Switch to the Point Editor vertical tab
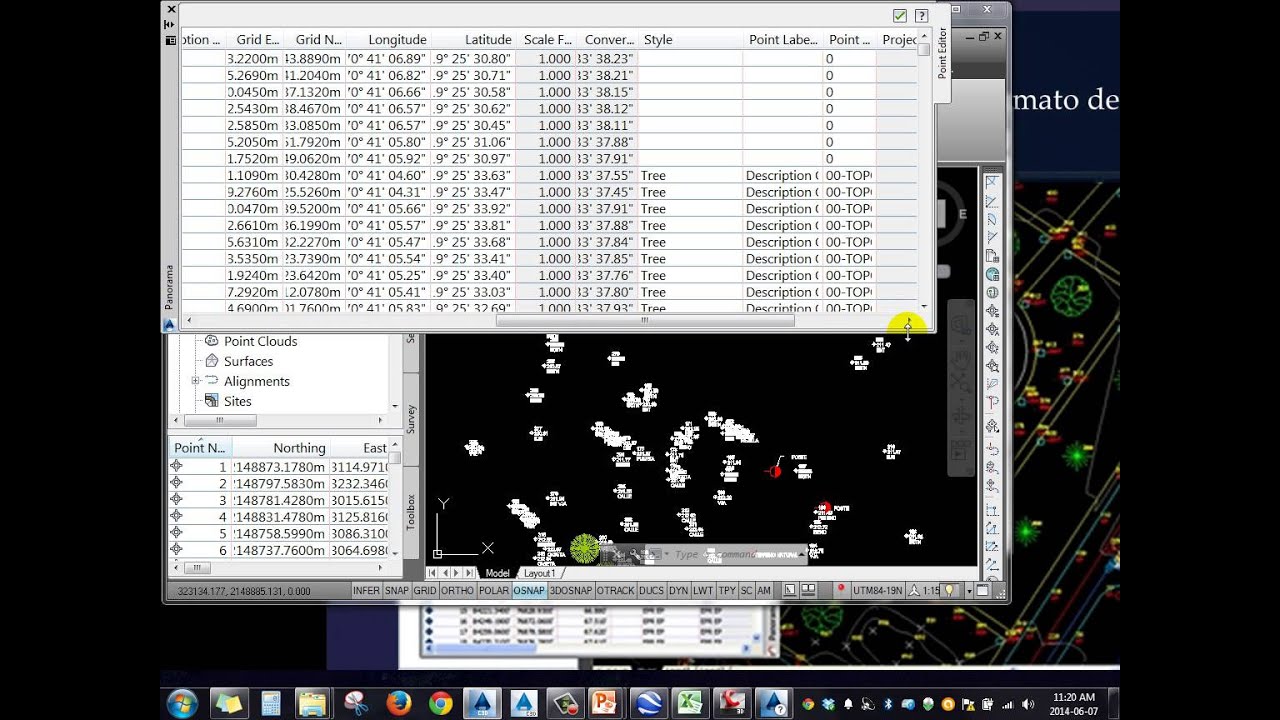The width and height of the screenshot is (1280, 720). [x=942, y=53]
